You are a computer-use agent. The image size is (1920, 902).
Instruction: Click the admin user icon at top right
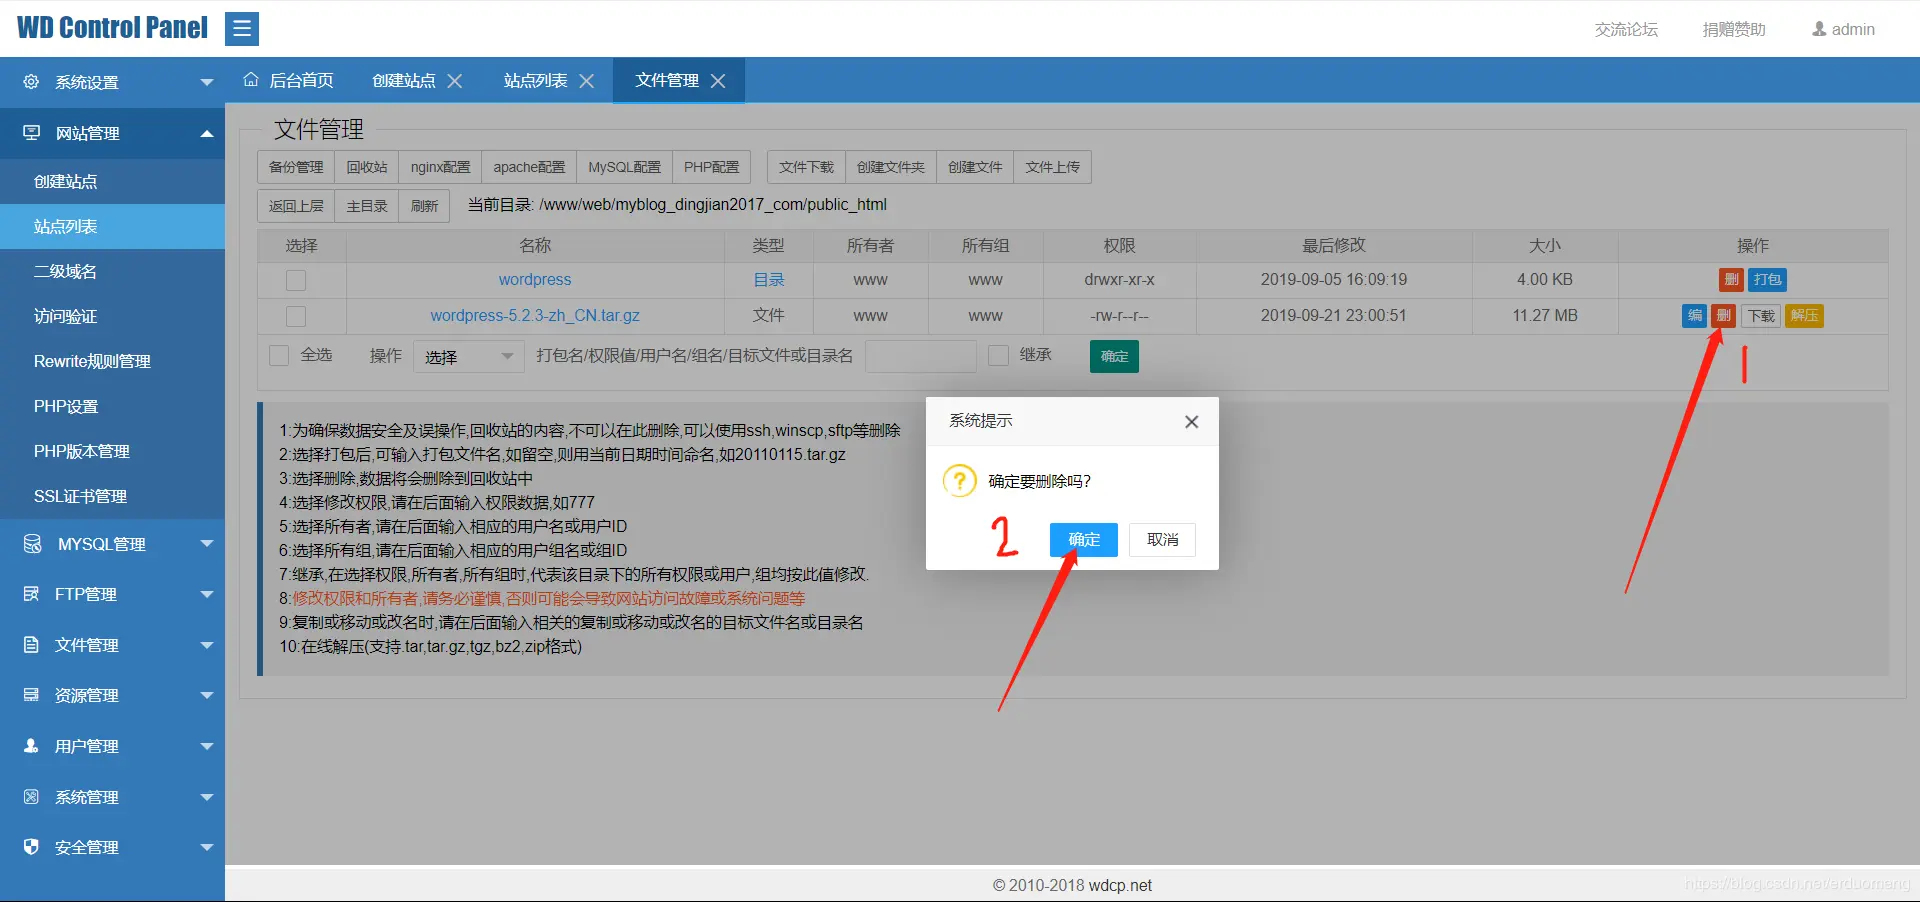coord(1820,29)
